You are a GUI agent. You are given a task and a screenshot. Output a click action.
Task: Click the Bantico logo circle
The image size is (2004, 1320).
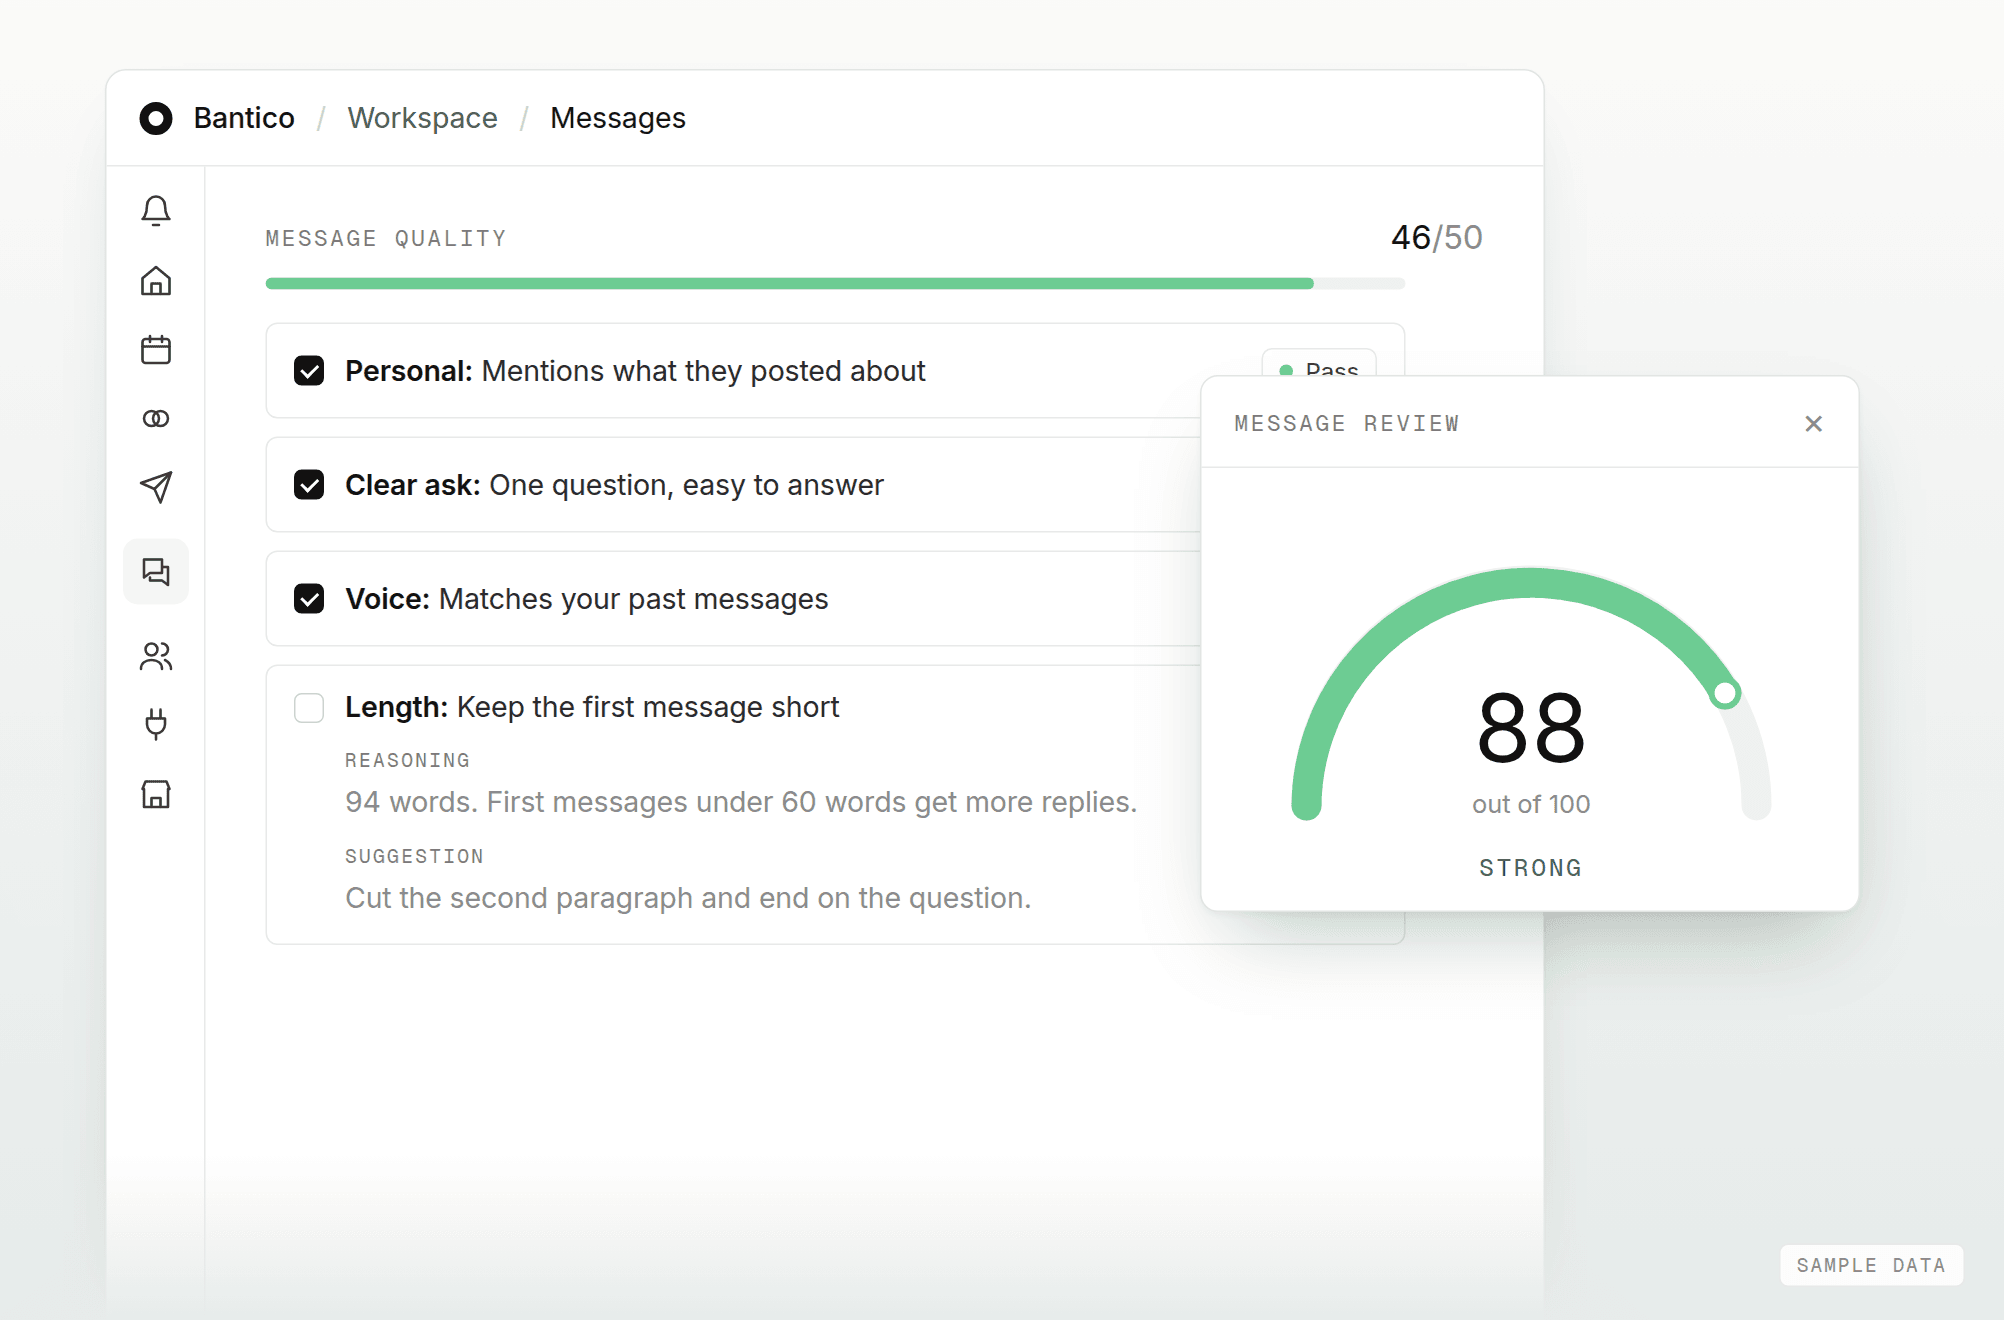click(x=156, y=119)
